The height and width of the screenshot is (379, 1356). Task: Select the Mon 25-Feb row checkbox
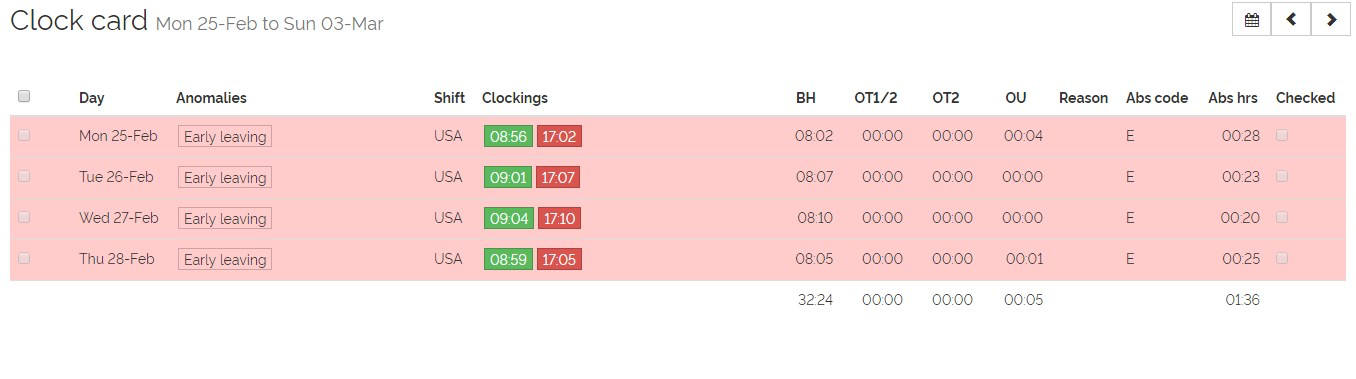tap(24, 135)
